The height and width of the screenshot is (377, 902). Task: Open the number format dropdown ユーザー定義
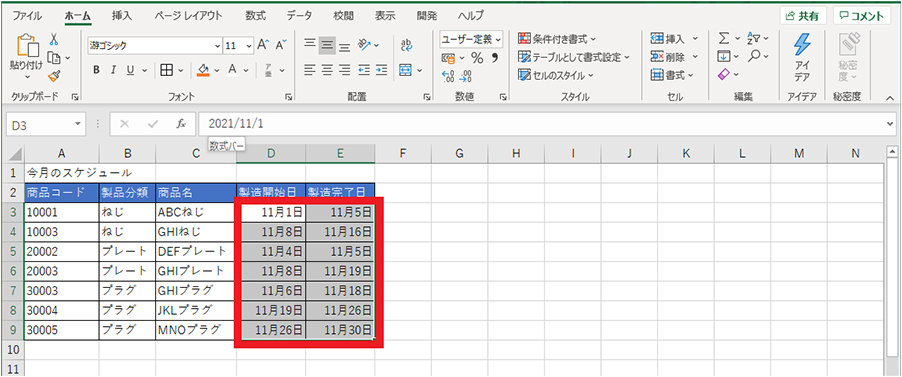[x=498, y=39]
